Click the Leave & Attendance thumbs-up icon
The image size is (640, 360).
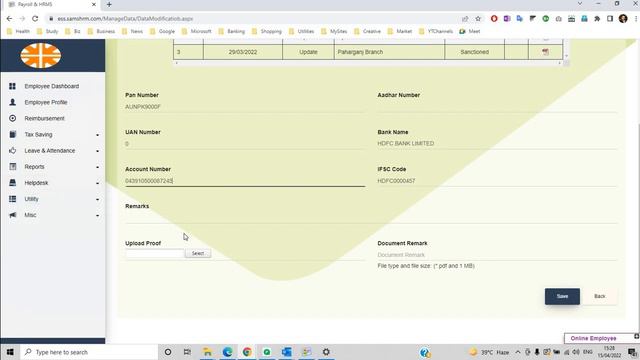(x=13, y=151)
